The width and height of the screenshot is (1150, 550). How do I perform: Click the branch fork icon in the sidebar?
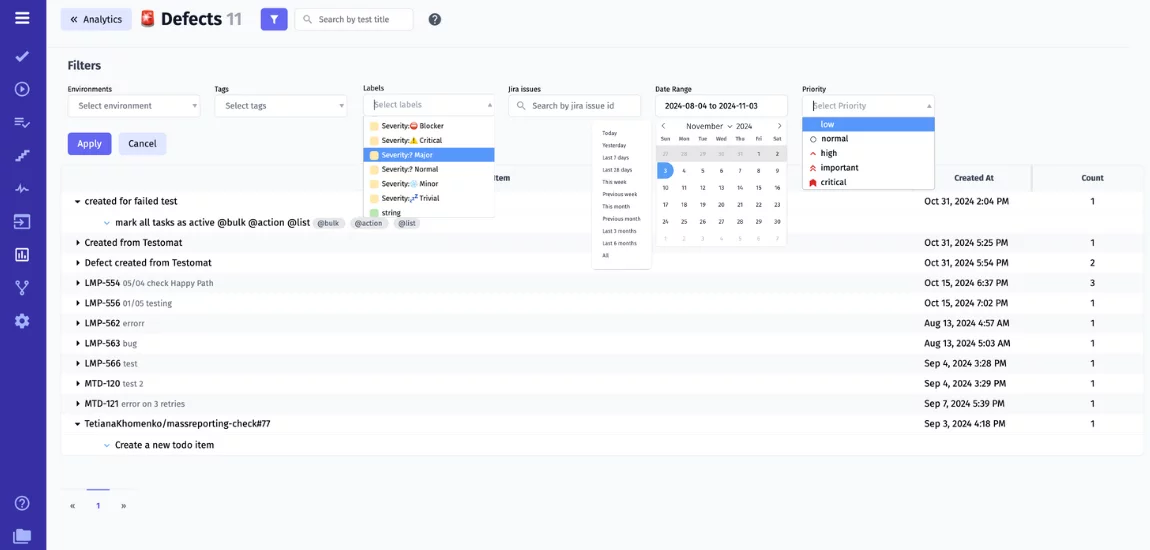coord(22,288)
